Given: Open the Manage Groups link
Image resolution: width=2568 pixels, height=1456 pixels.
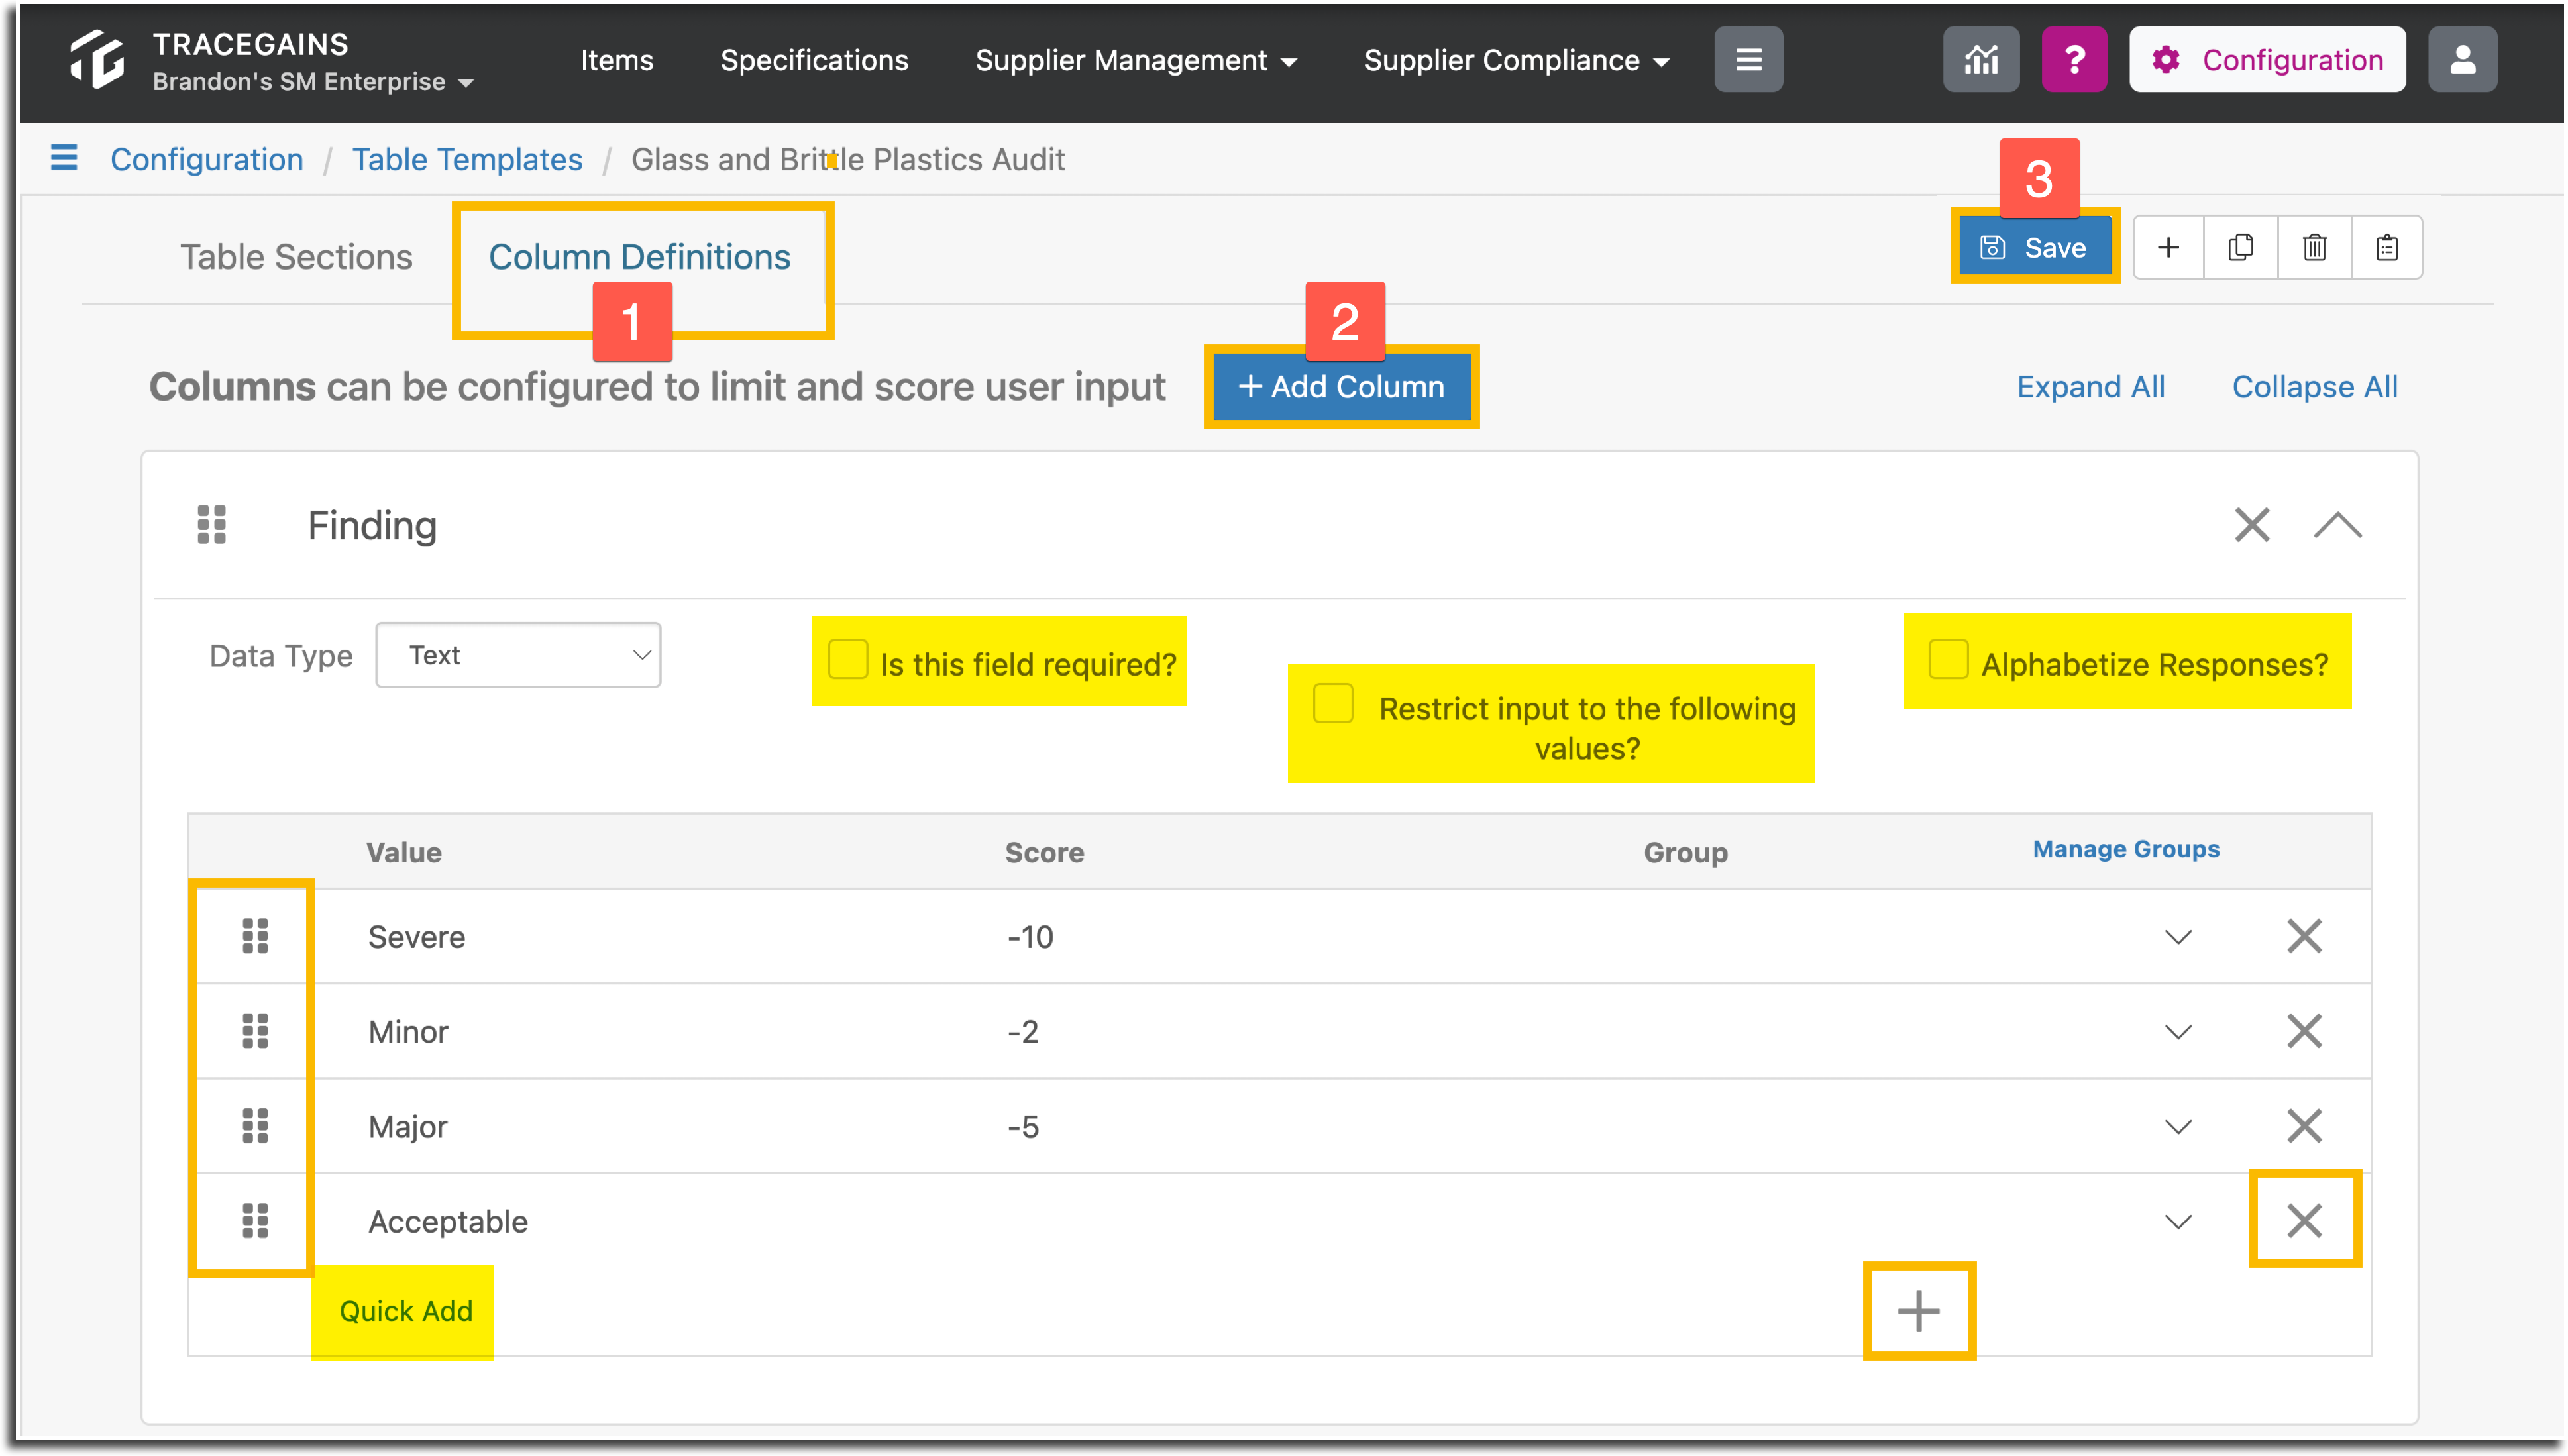Looking at the screenshot, I should pos(2126,849).
